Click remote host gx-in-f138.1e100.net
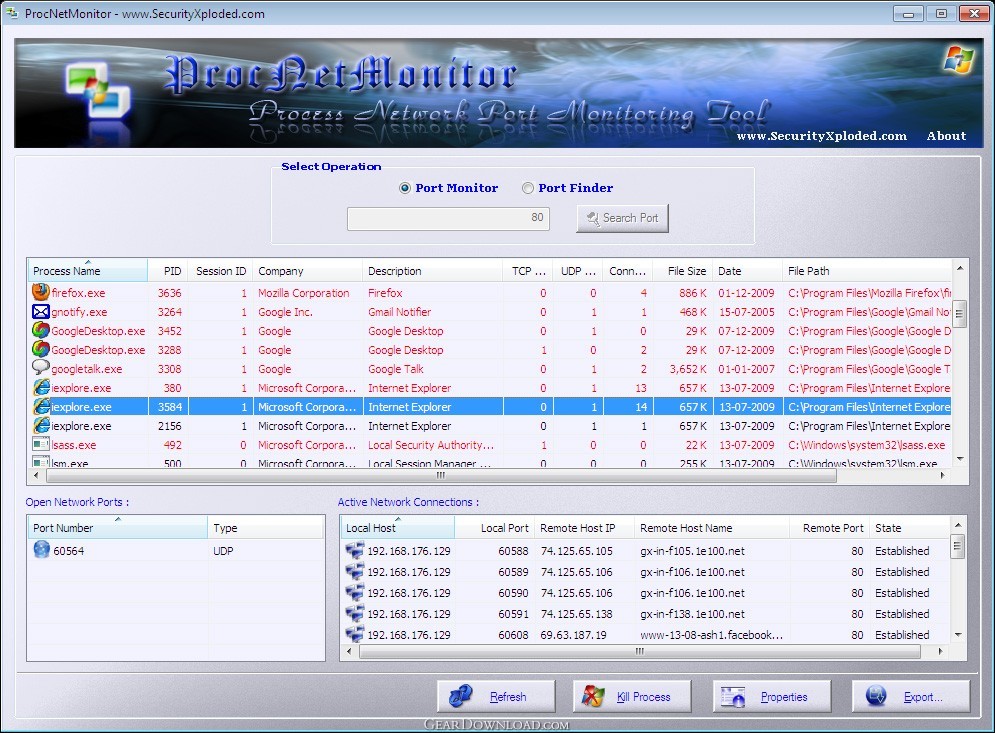The height and width of the screenshot is (733, 995). [692, 614]
